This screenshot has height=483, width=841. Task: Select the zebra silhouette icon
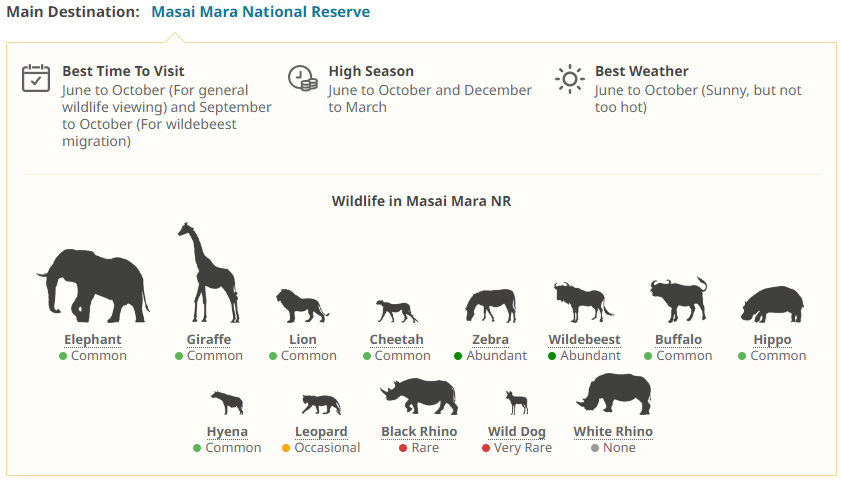pos(490,304)
